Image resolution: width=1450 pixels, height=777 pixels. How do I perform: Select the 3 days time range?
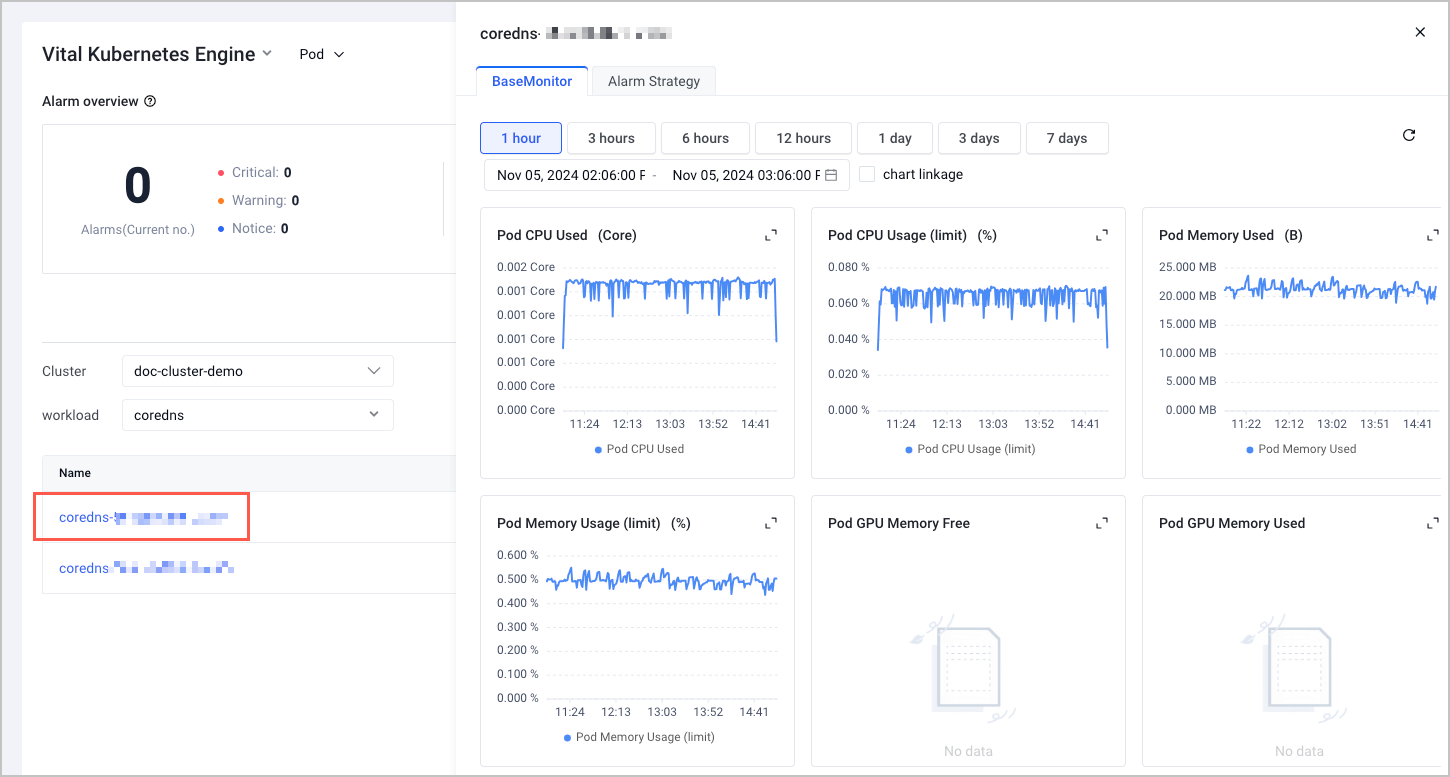tap(979, 138)
